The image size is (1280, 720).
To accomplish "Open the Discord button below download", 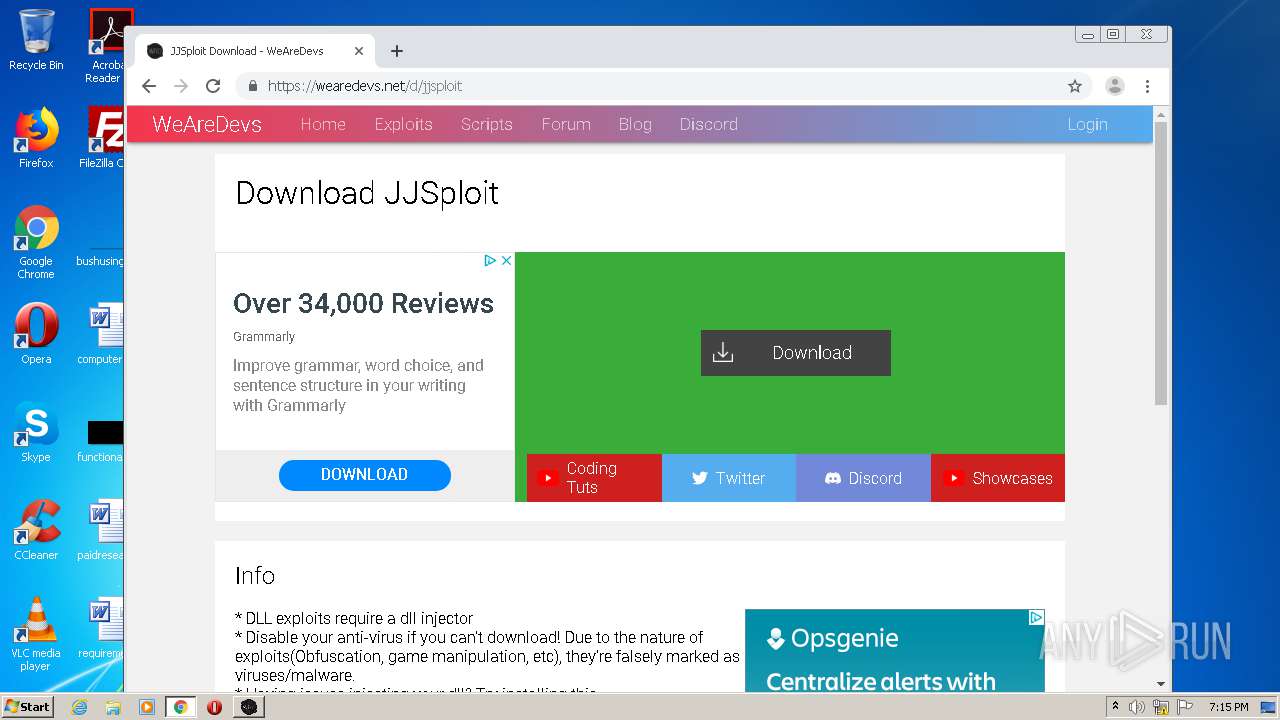I will coord(863,478).
